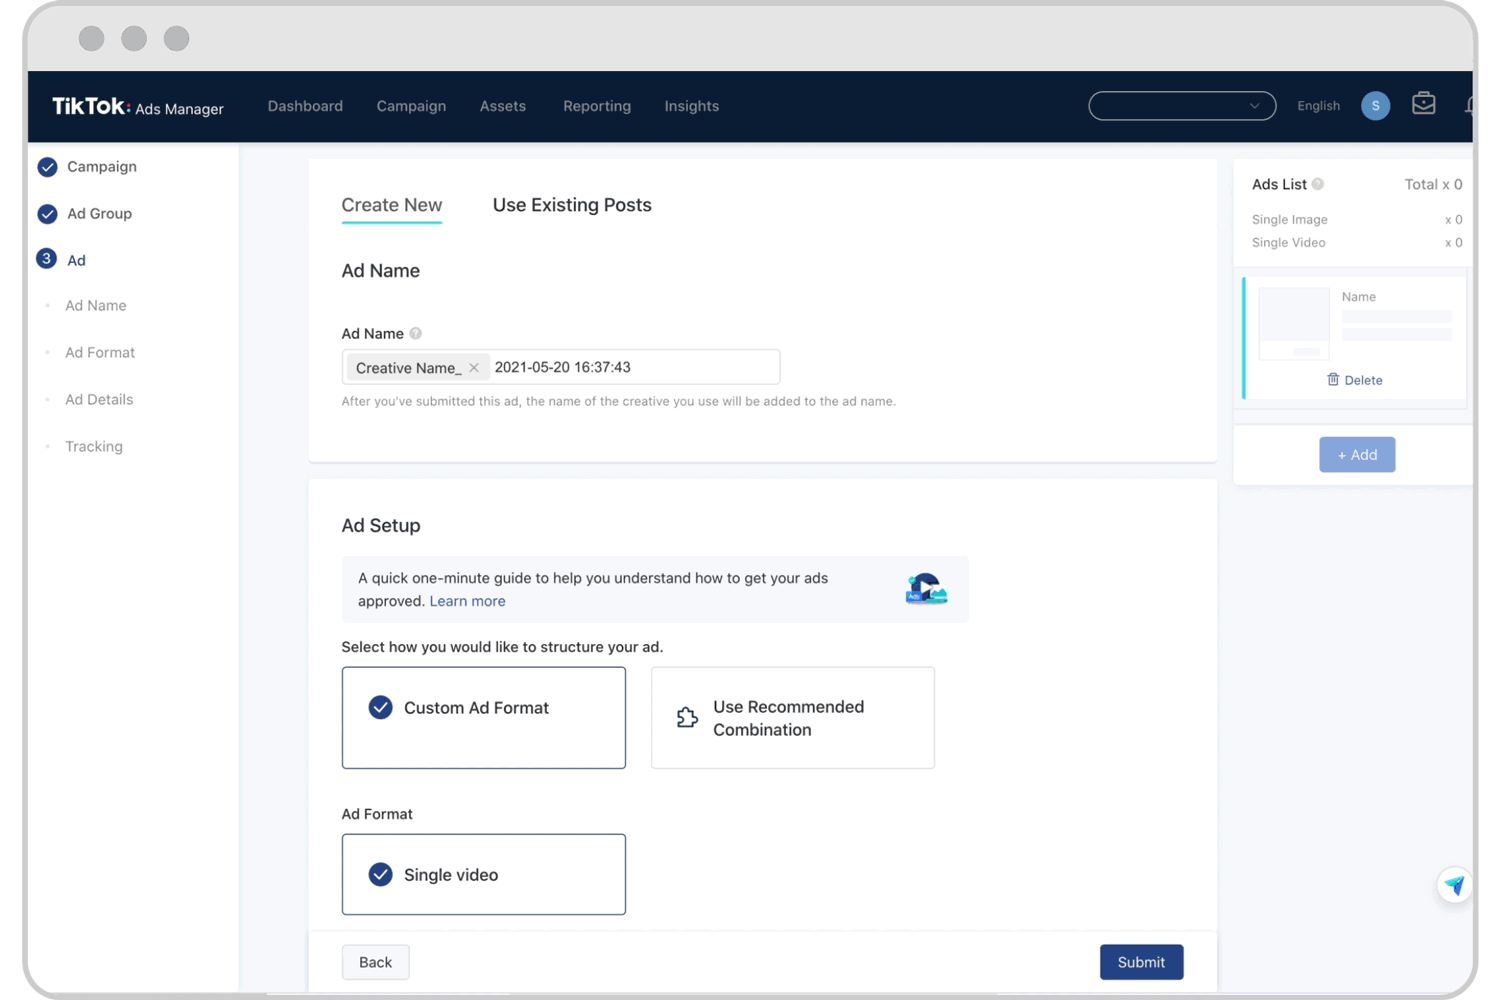Jump to Ad Format in sidebar

pos(100,353)
